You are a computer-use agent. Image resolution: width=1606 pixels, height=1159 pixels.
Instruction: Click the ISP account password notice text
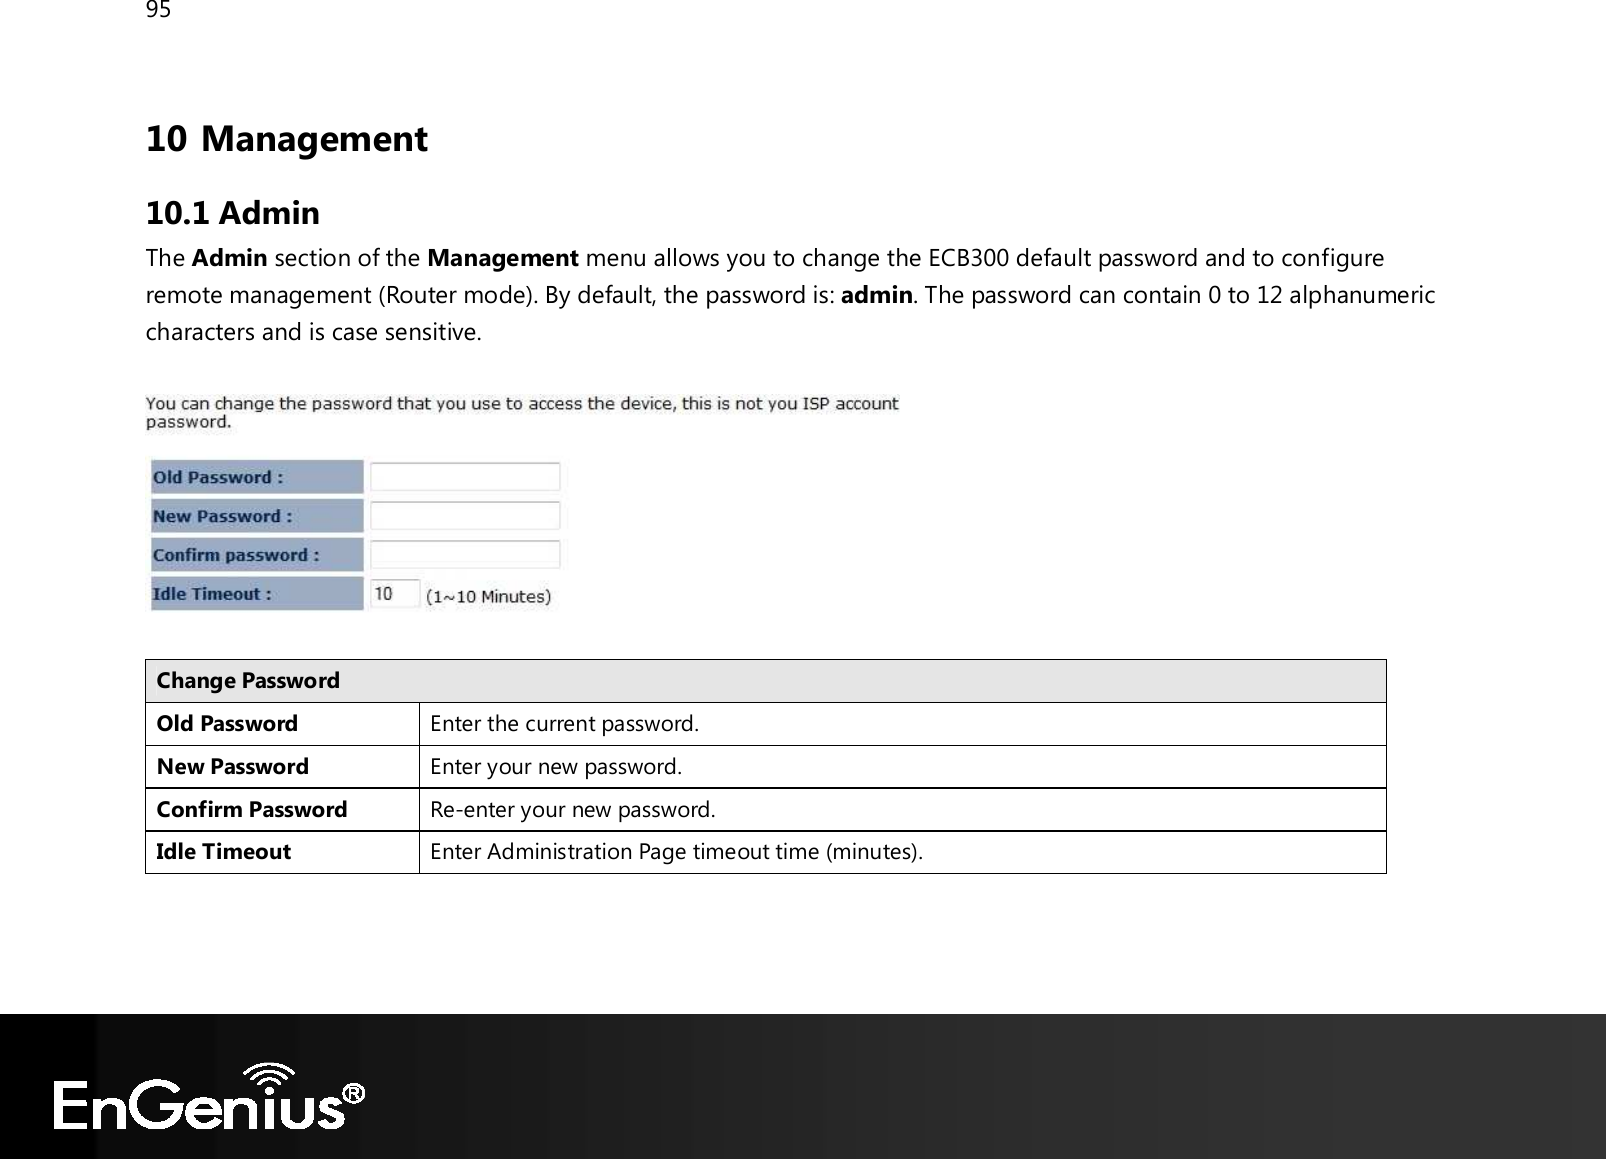[x=522, y=412]
